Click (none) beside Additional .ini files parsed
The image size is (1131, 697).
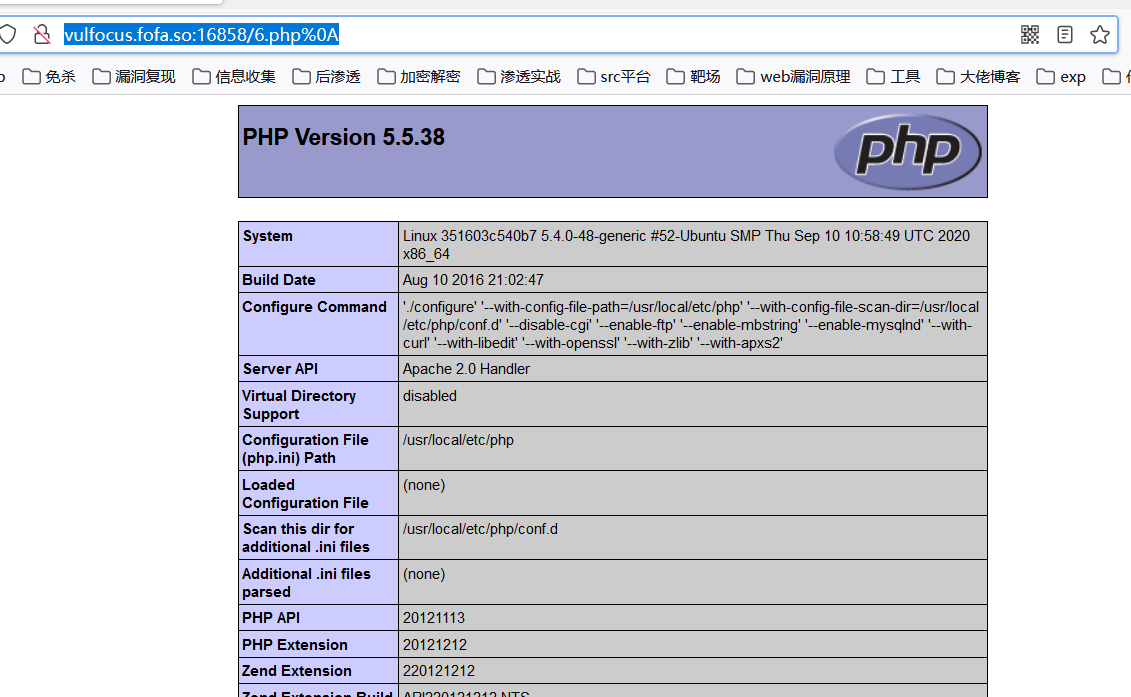coord(424,574)
